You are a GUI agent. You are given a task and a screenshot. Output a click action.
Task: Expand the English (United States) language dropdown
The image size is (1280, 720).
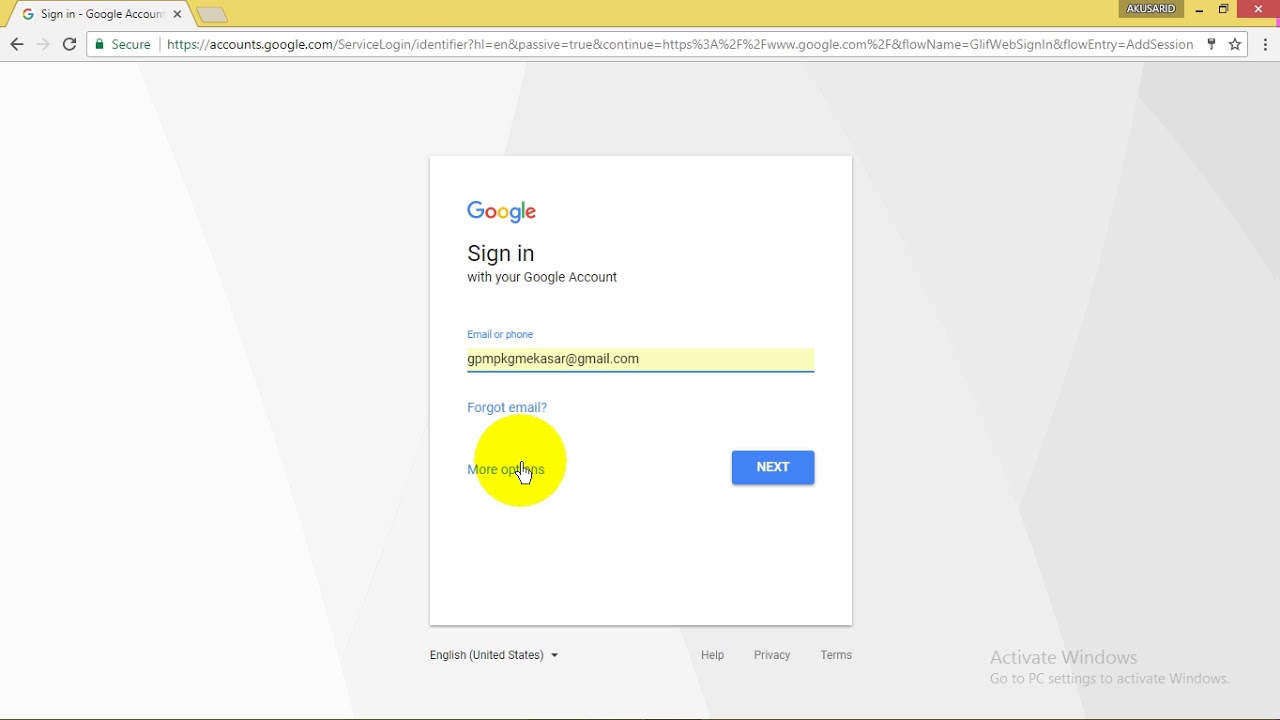(494, 655)
